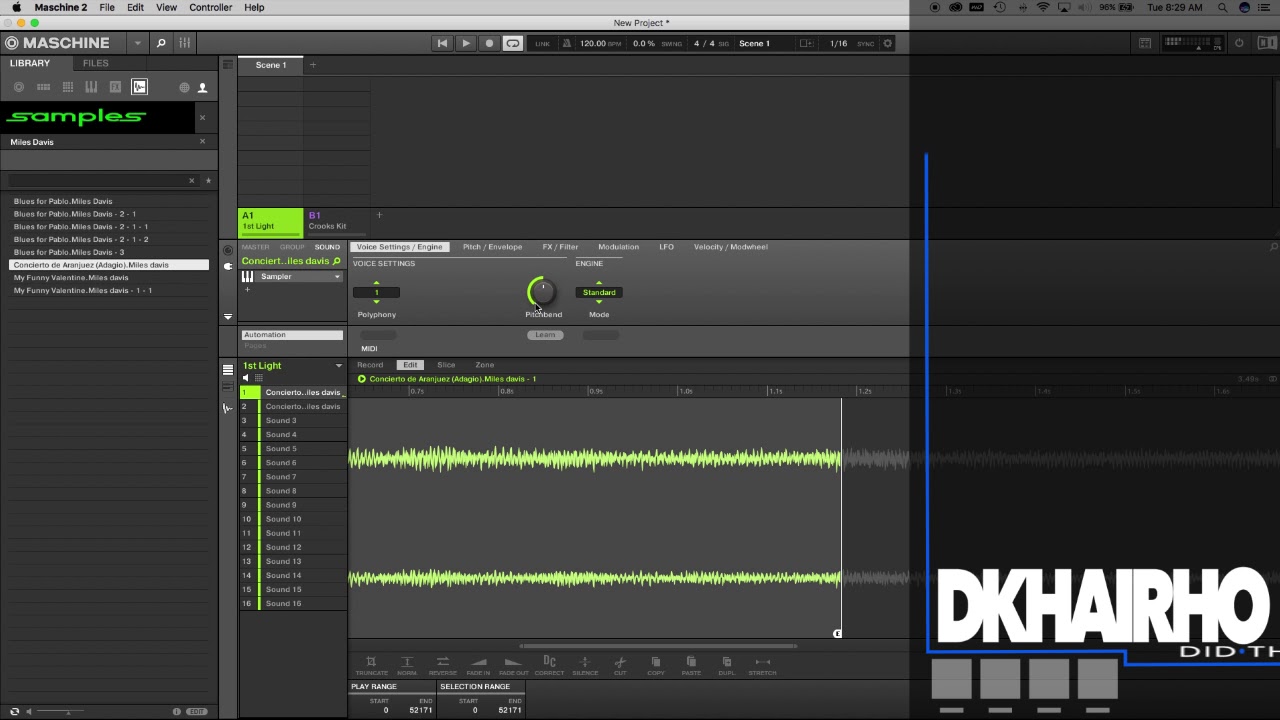The width and height of the screenshot is (1280, 720).
Task: Start playback with the Play button
Action: point(465,43)
